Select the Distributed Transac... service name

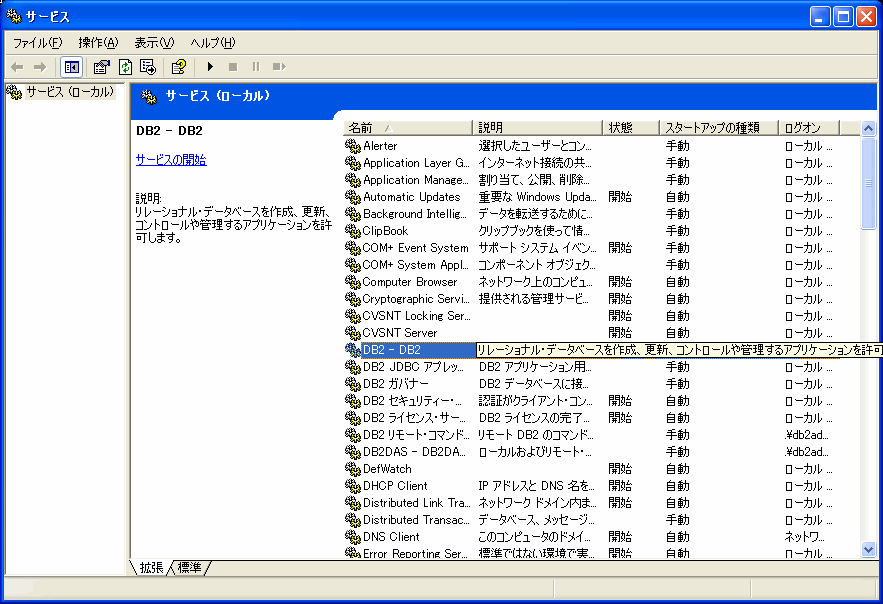(x=416, y=520)
